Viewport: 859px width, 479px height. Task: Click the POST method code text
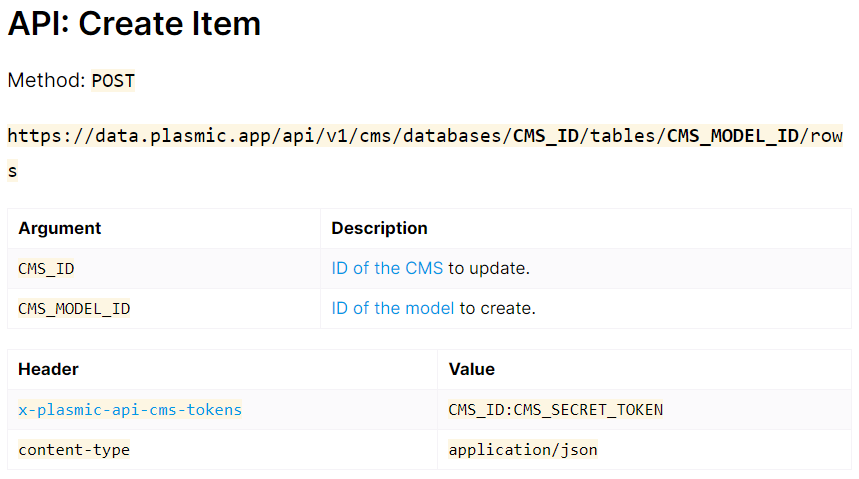point(113,81)
